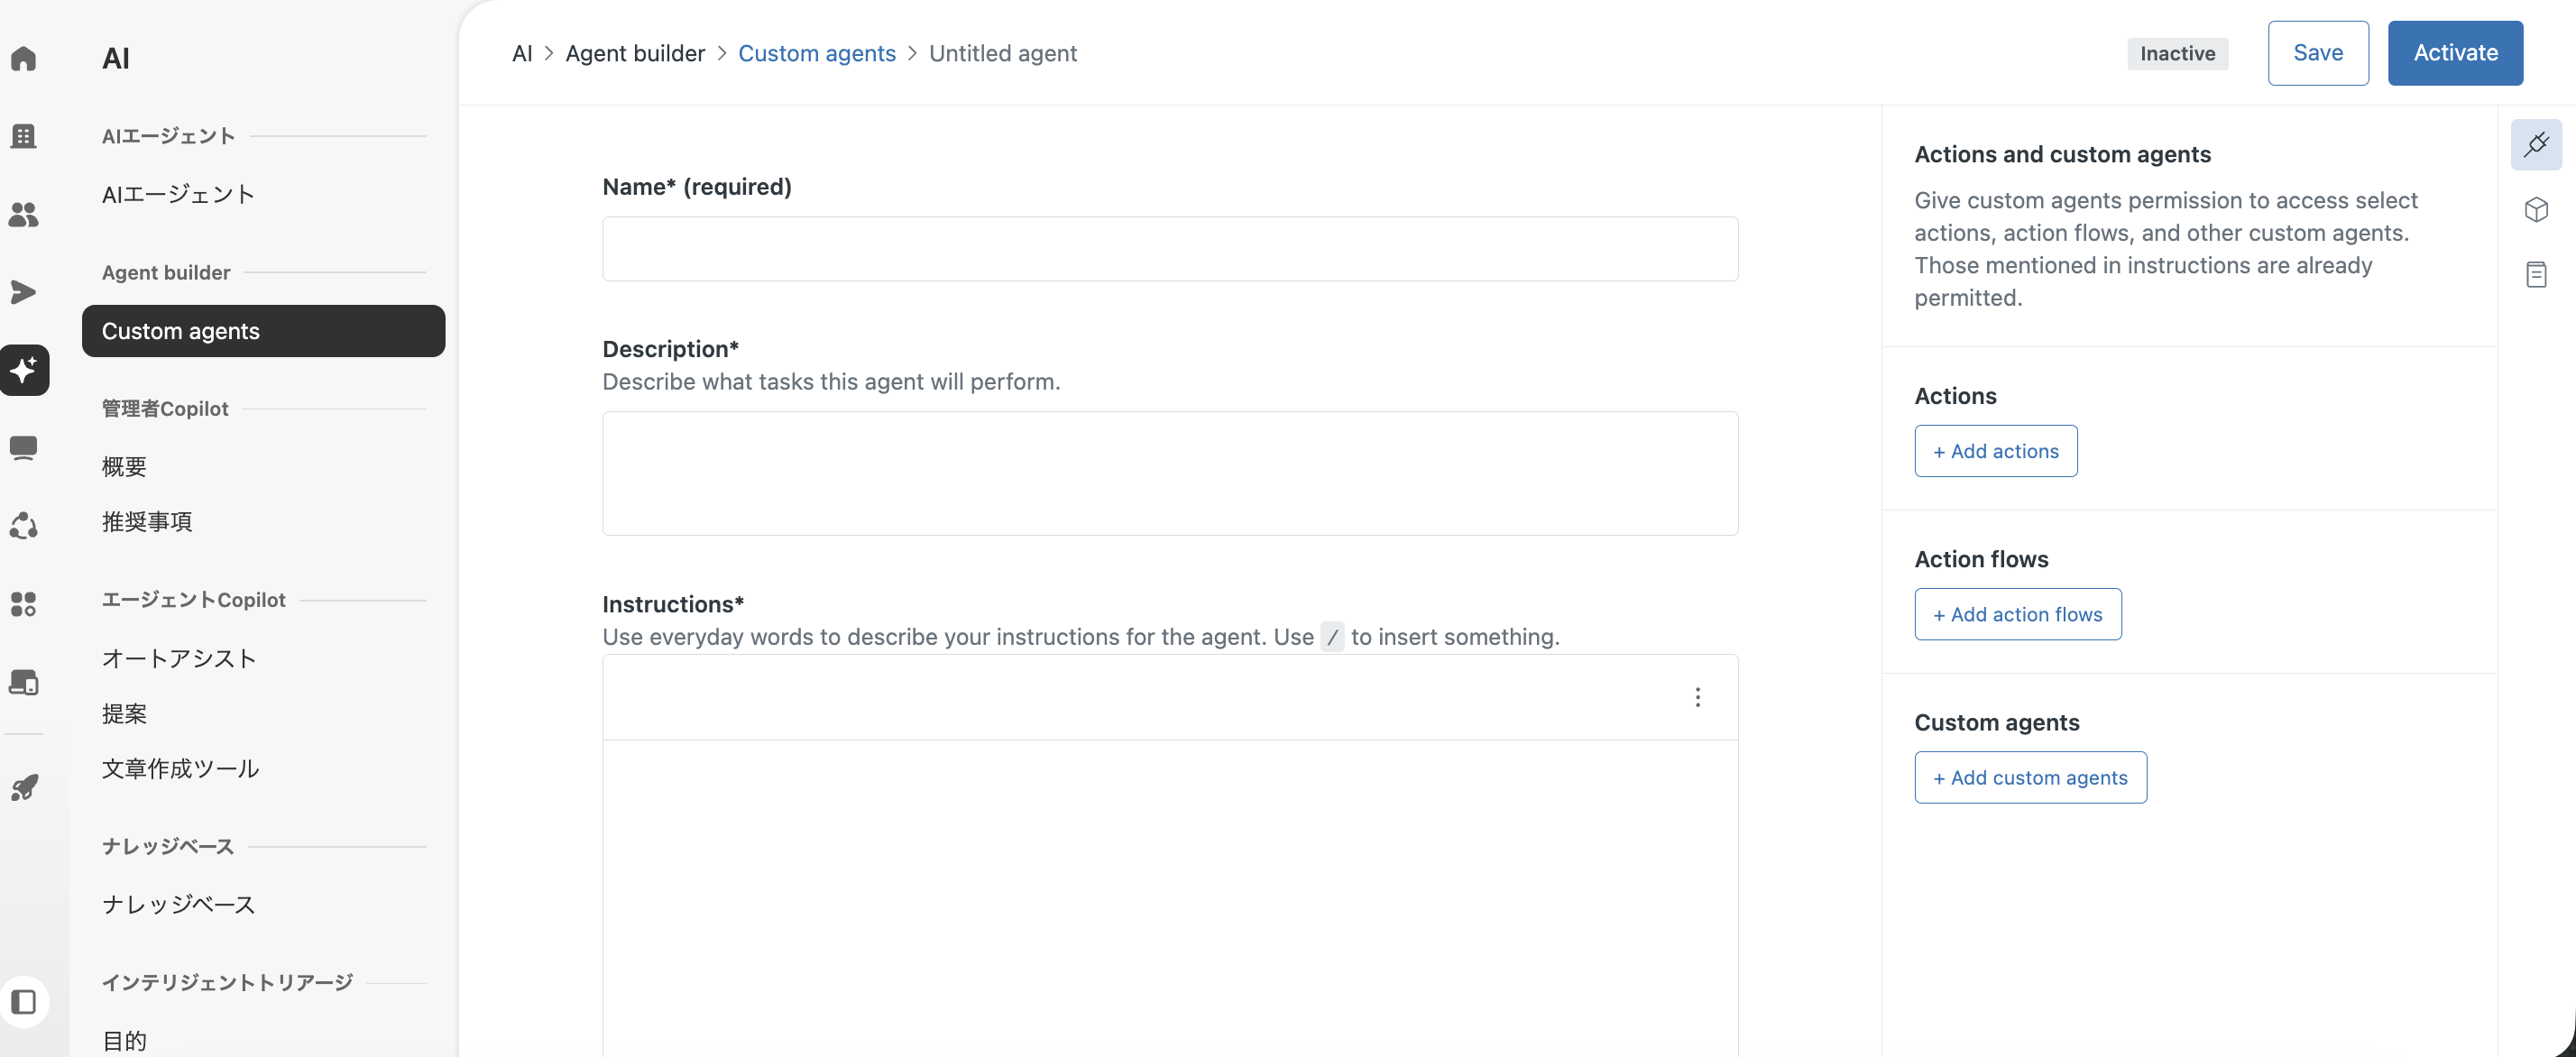Click + Add custom agents button
The height and width of the screenshot is (1057, 2576).
(x=2030, y=777)
